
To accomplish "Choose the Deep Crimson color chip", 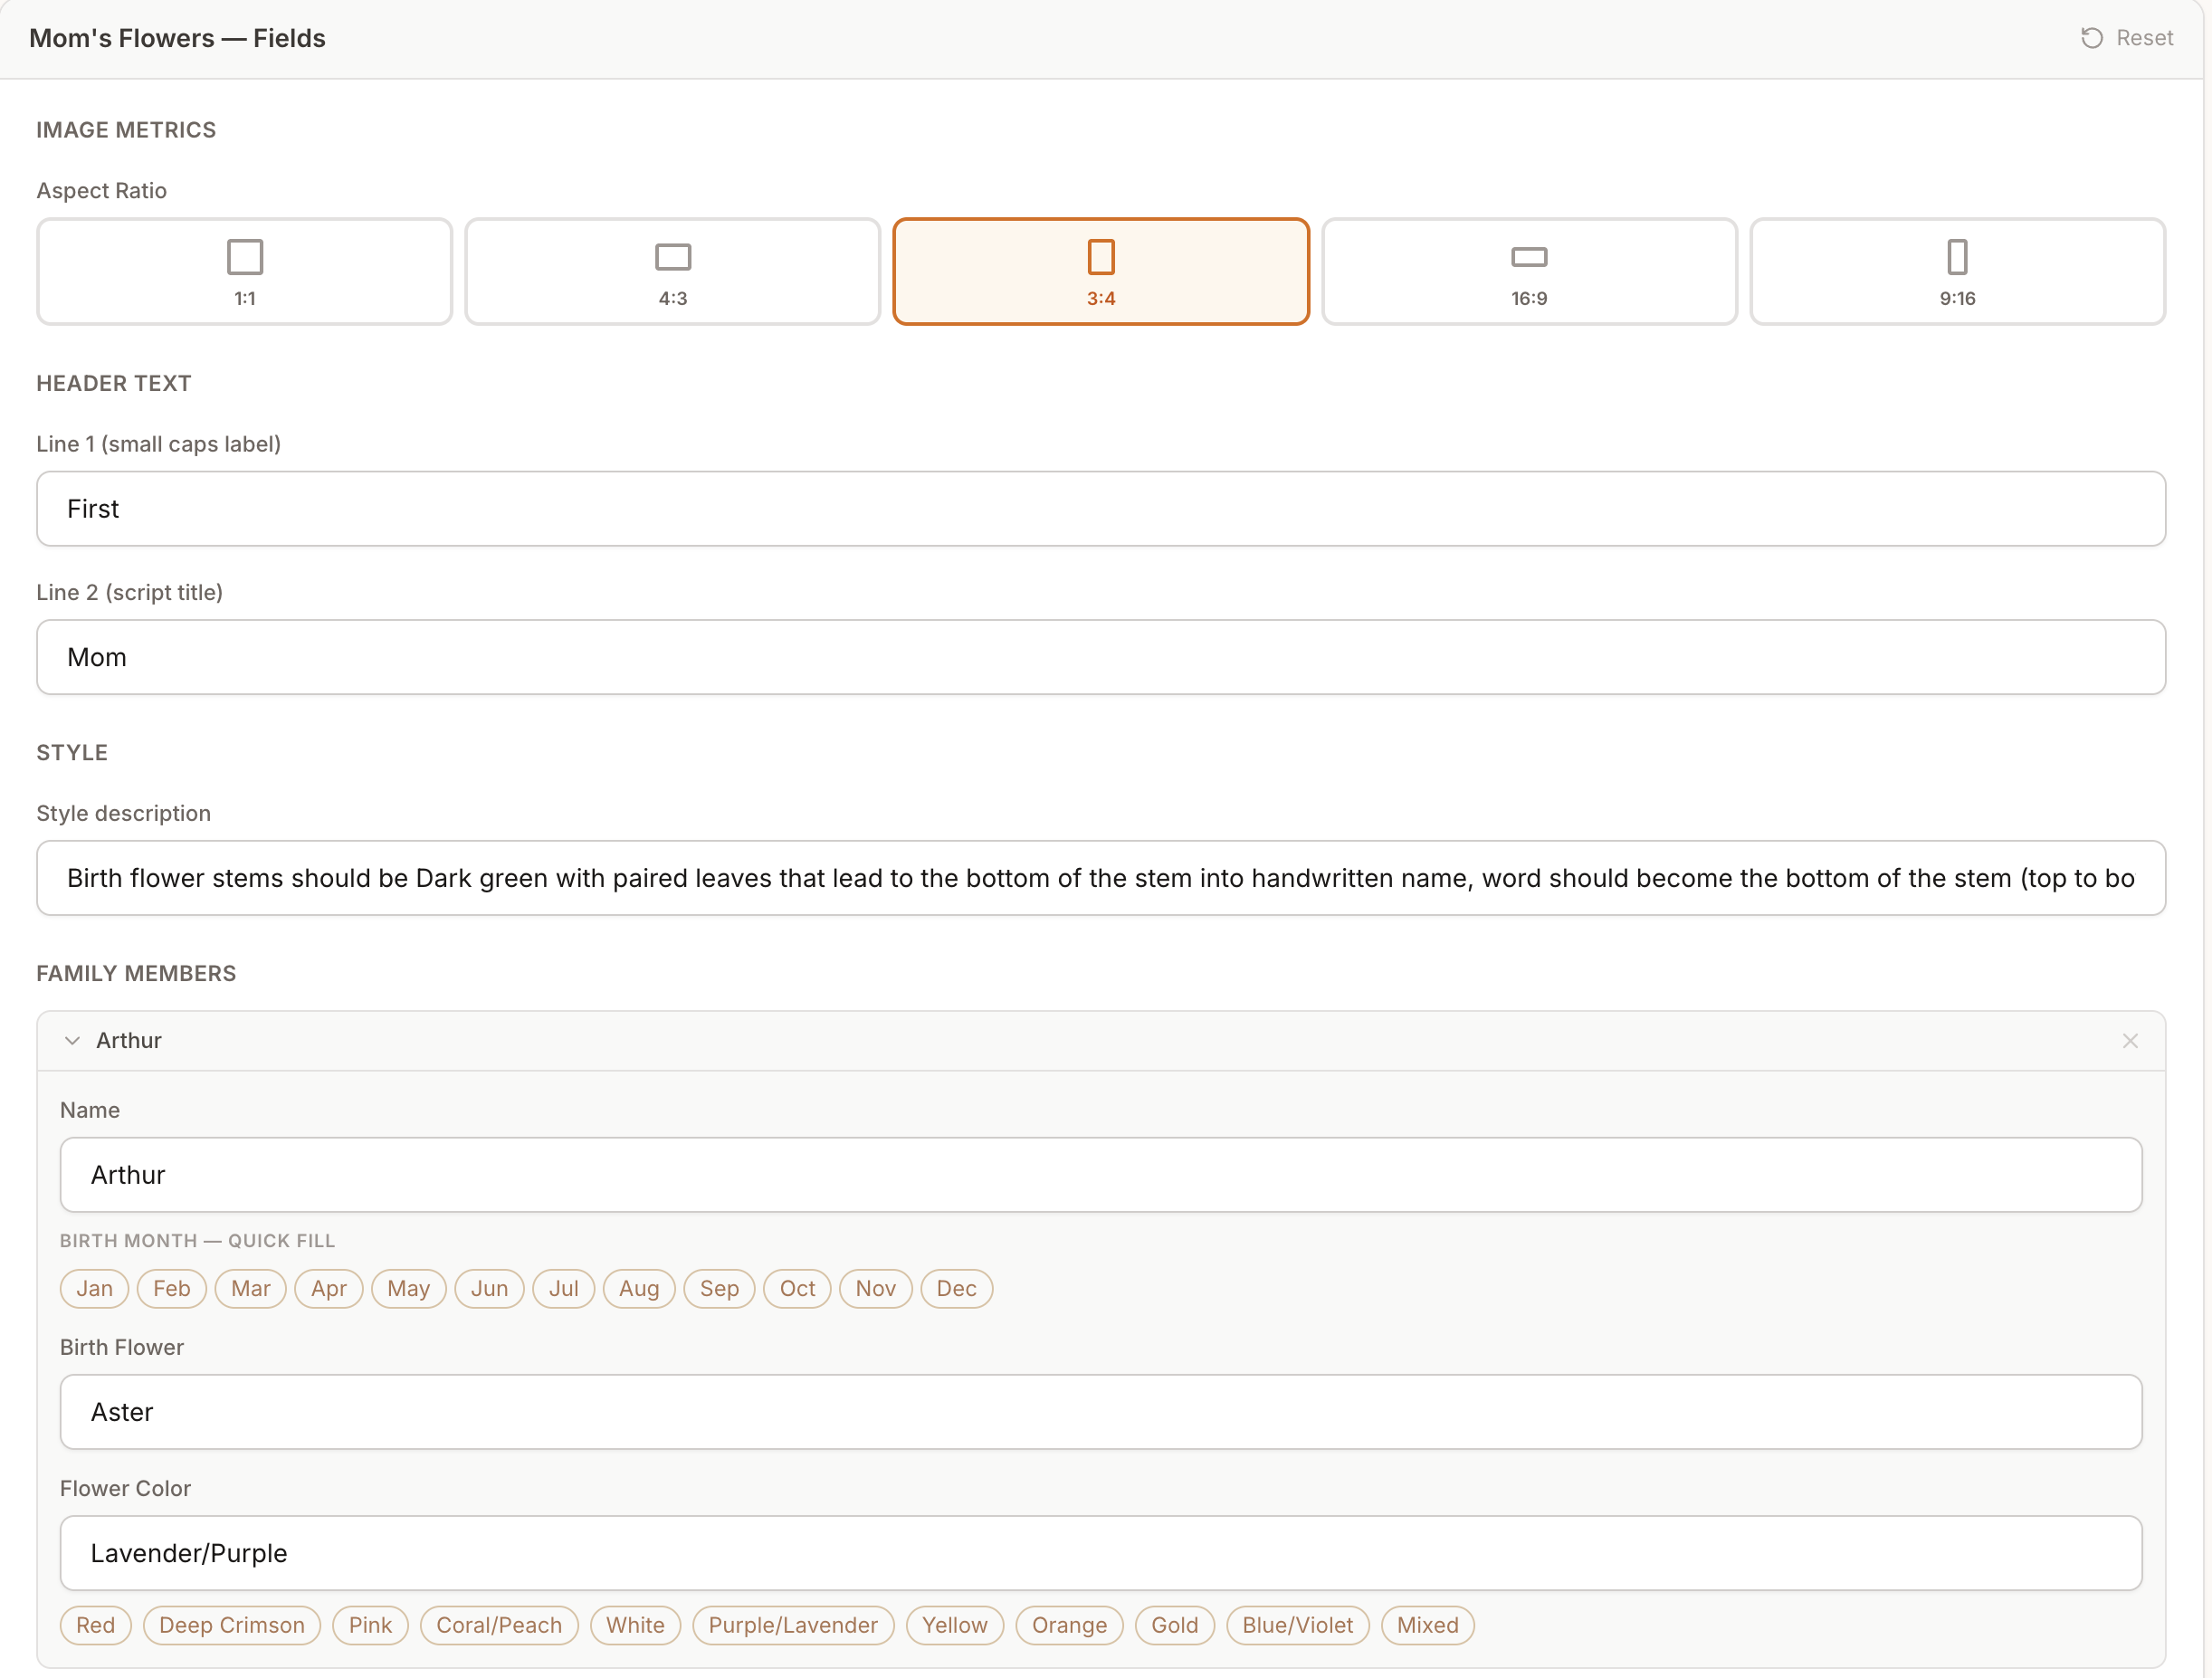I will (x=231, y=1625).
